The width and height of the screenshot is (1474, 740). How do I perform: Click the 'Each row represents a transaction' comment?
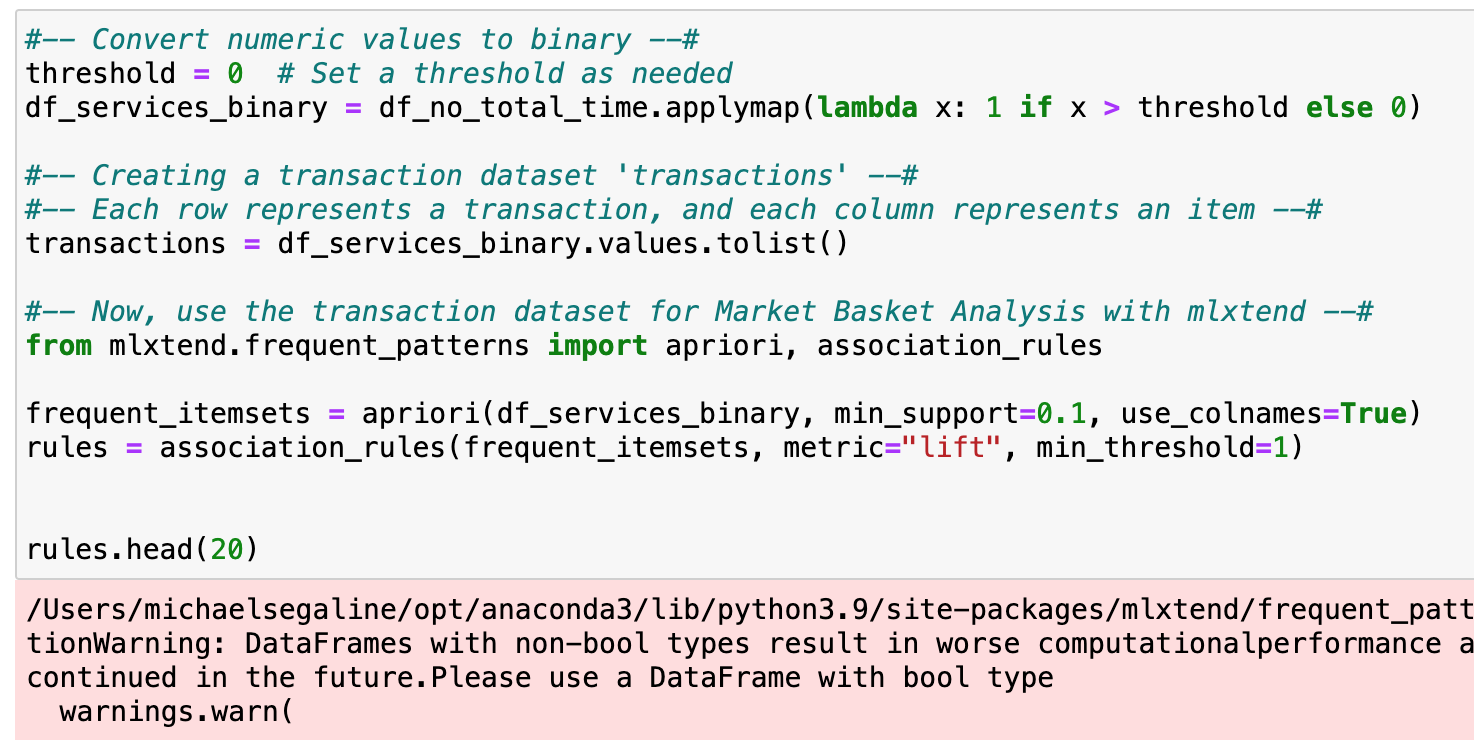point(674,210)
